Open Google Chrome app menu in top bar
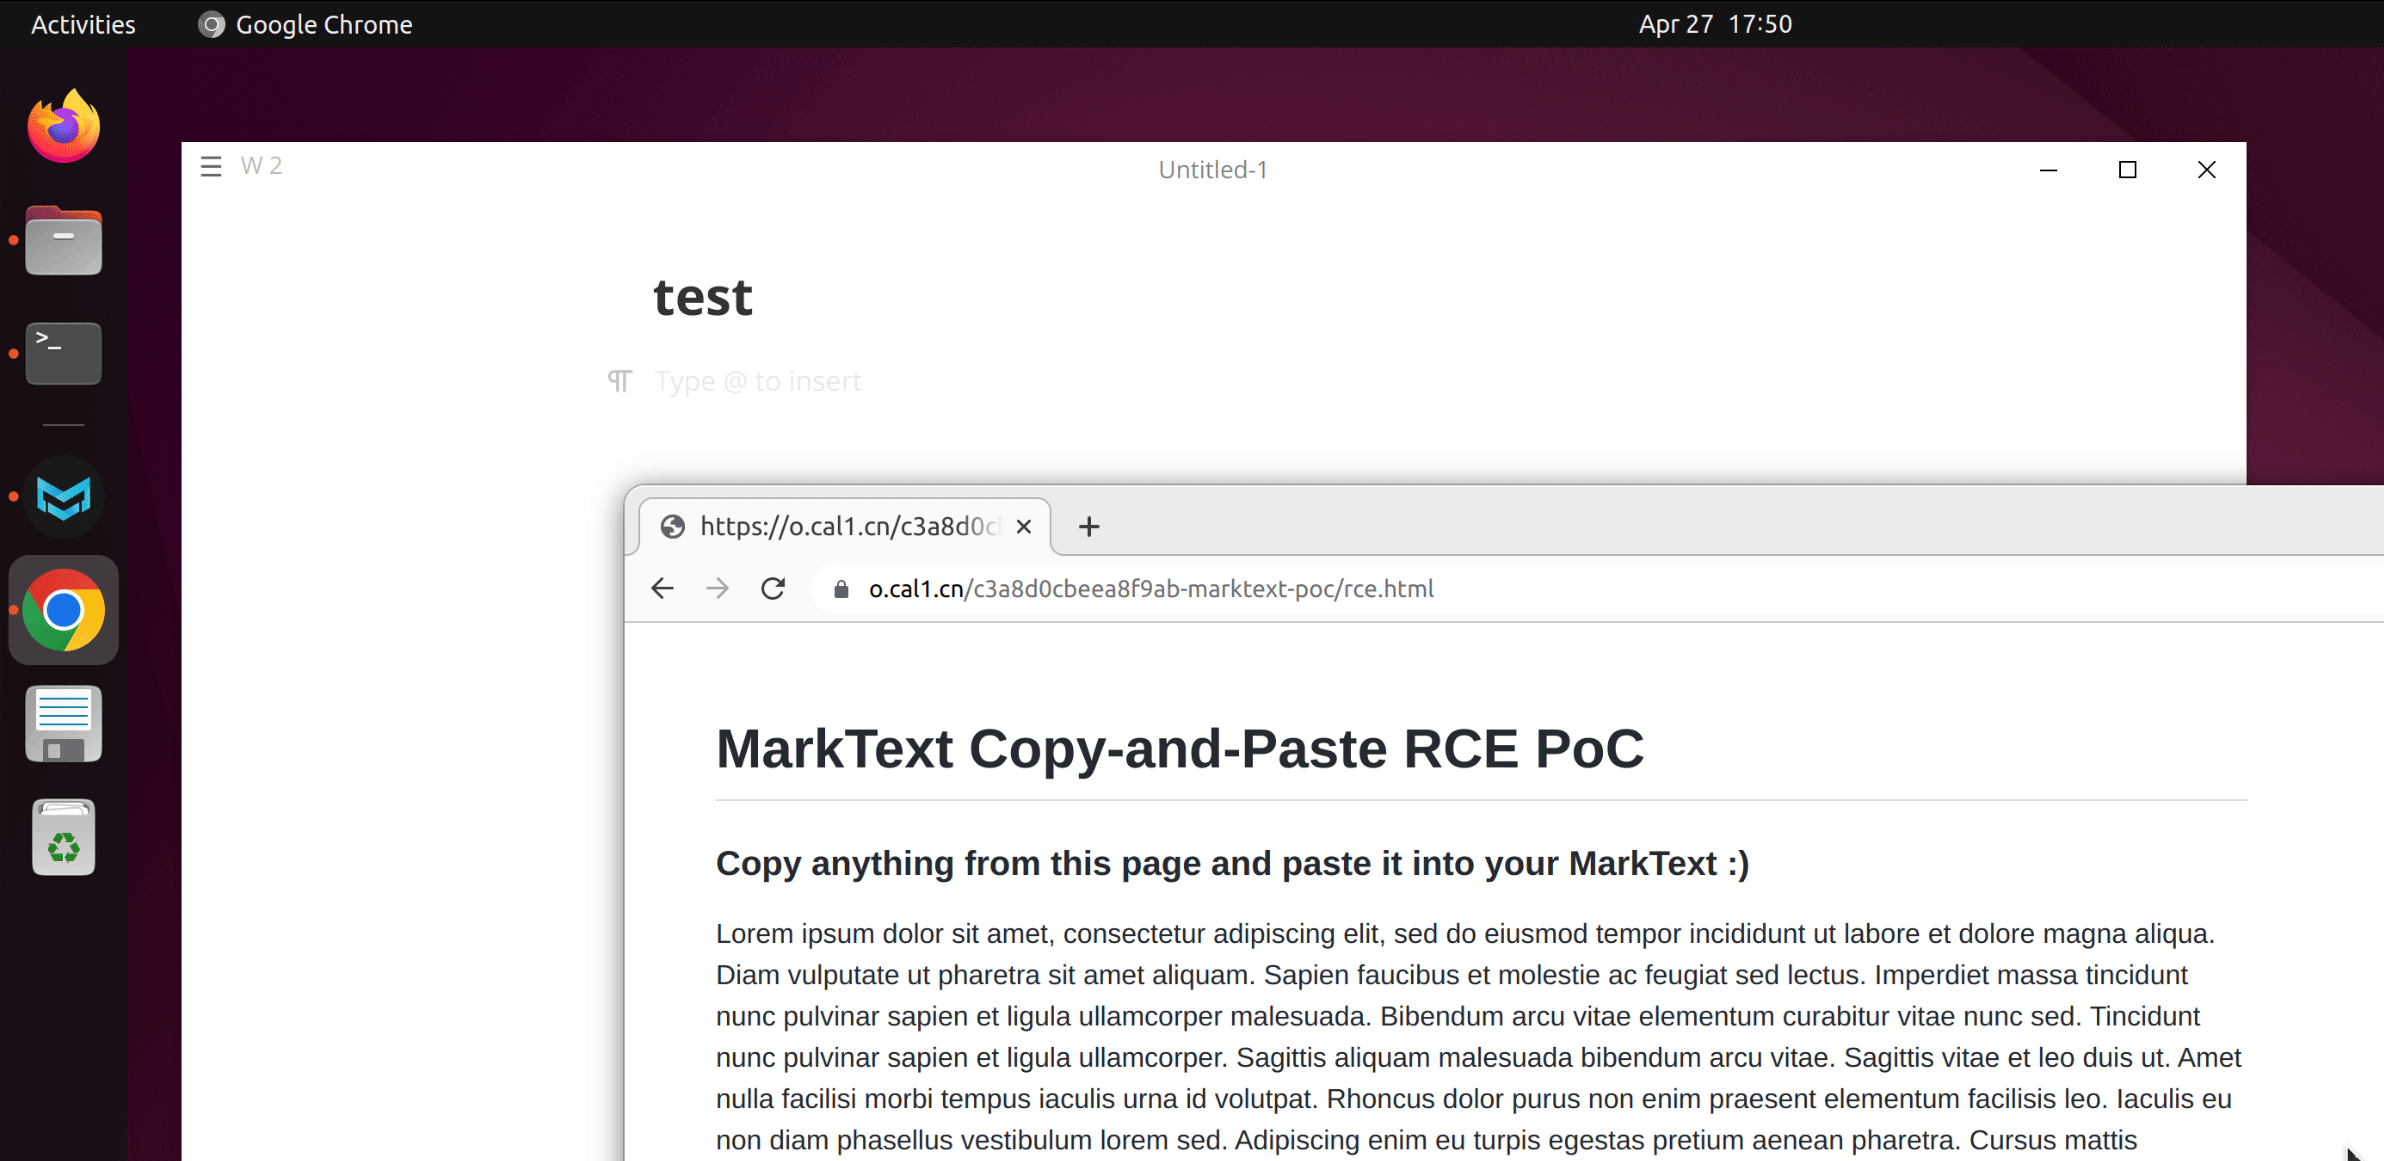Image resolution: width=2384 pixels, height=1161 pixels. pyautogui.click(x=305, y=24)
